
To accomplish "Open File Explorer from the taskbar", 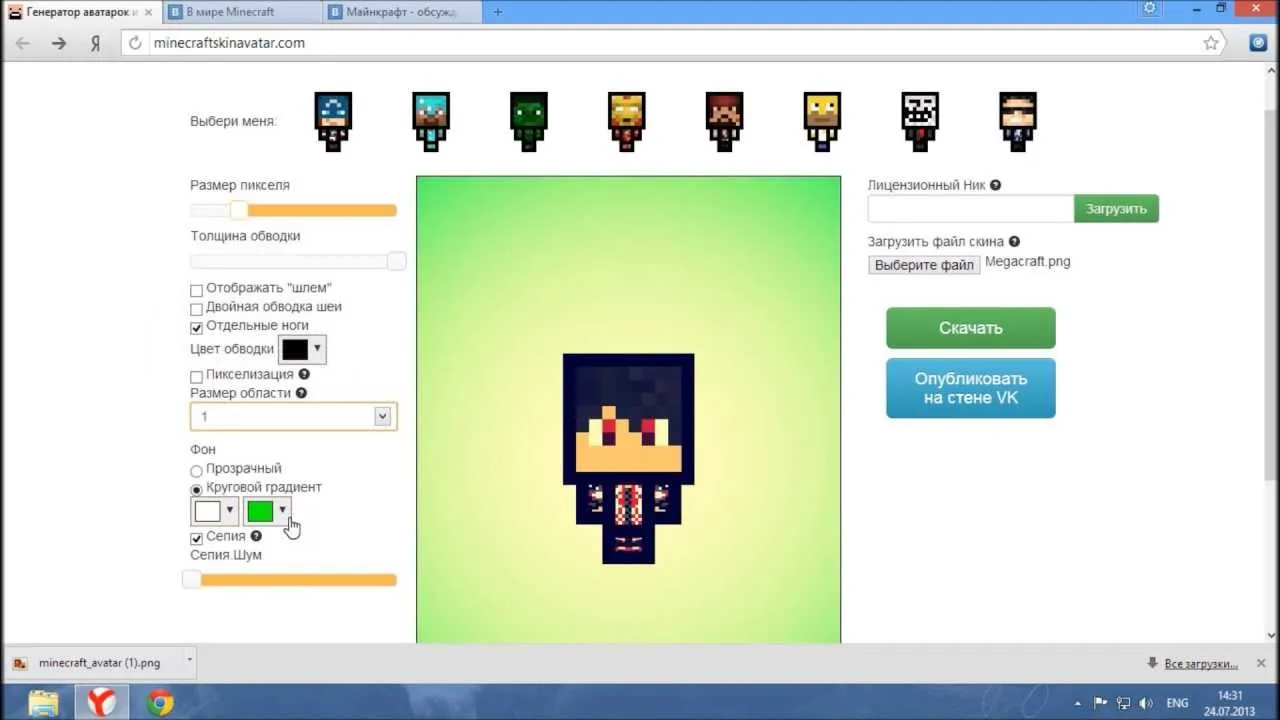I will point(43,702).
